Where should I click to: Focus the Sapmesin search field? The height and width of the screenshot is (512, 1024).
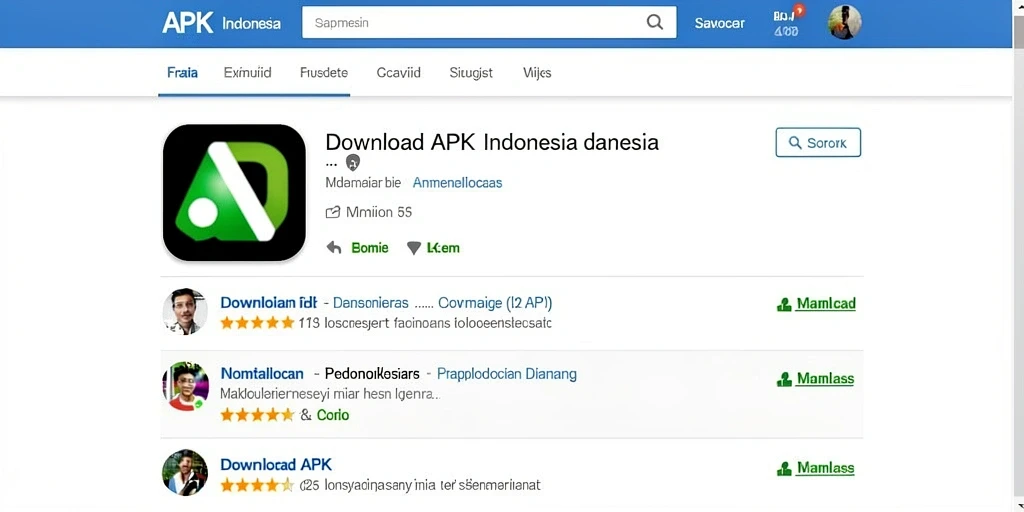[x=489, y=22]
